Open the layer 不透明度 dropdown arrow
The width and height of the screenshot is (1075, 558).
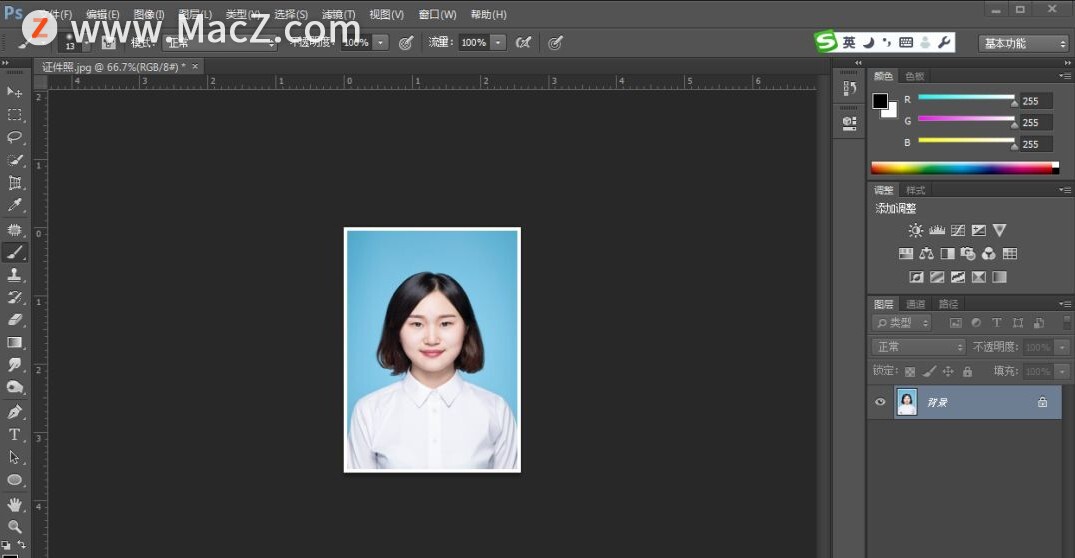[1062, 348]
